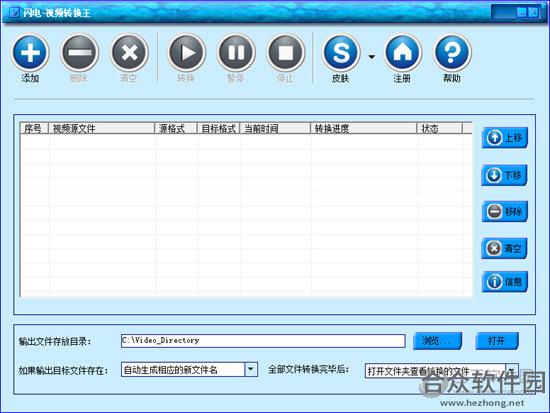Image resolution: width=550 pixels, height=413 pixels.
Task: Click the 源格式 column header
Action: pyautogui.click(x=176, y=128)
